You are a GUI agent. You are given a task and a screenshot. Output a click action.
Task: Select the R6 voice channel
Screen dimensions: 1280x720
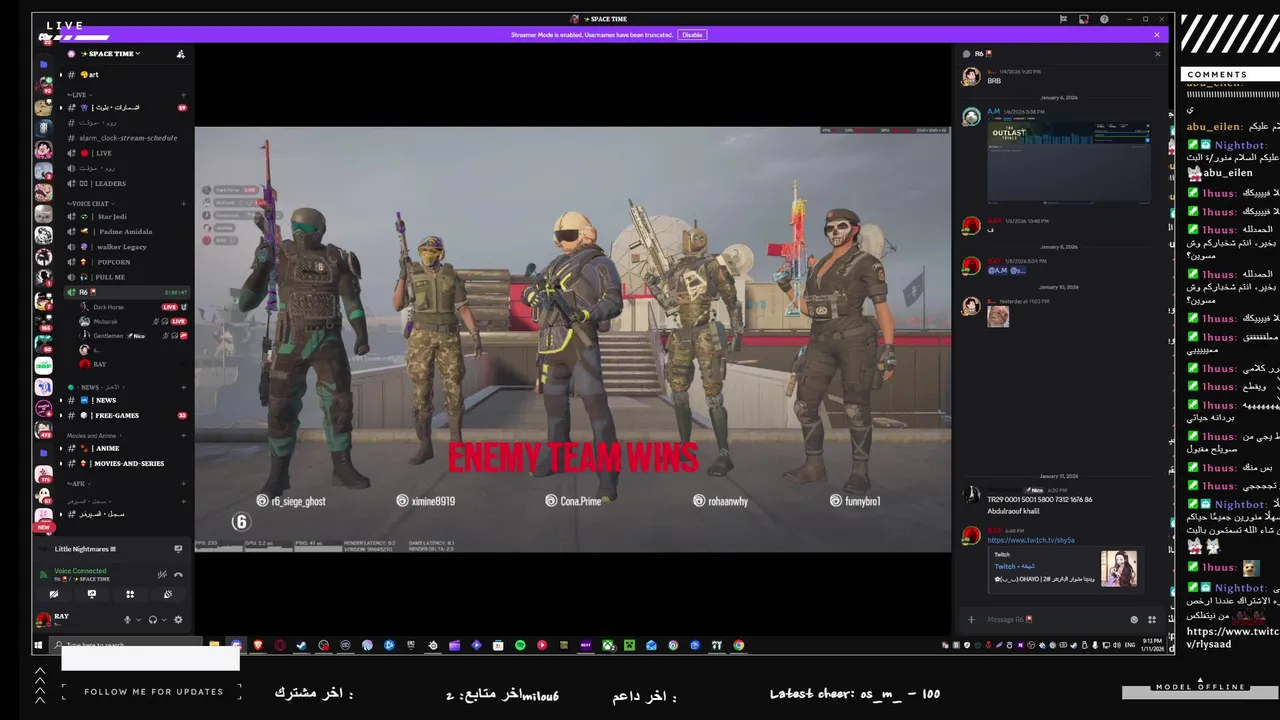tap(125, 292)
